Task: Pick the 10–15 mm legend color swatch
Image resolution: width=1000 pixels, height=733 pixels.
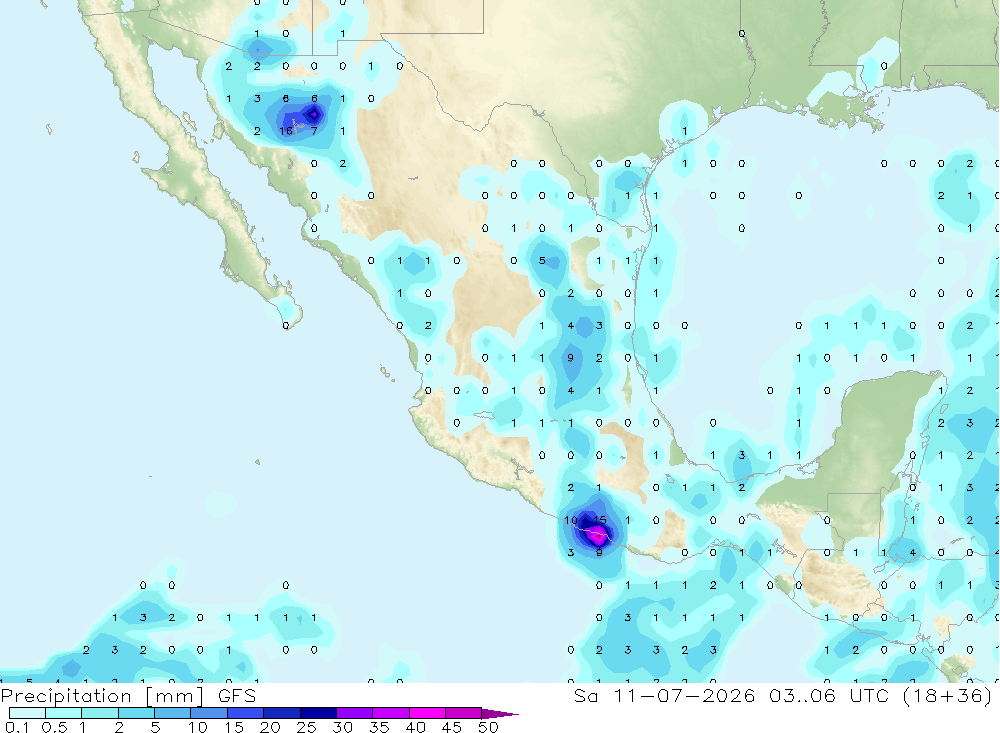Action: coord(209,713)
